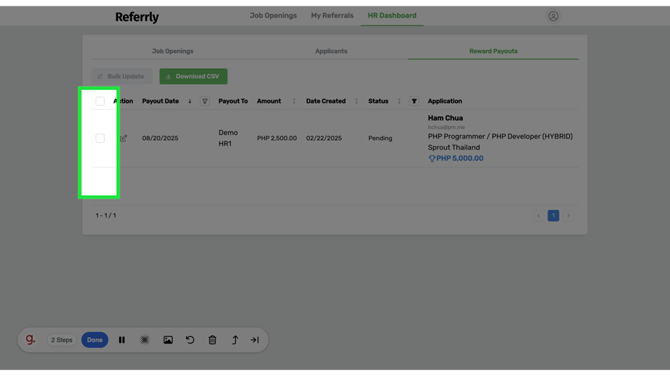Screen dimensions: 670x376
Task: Click the trash delete icon in recorder toolbar
Action: [212, 340]
